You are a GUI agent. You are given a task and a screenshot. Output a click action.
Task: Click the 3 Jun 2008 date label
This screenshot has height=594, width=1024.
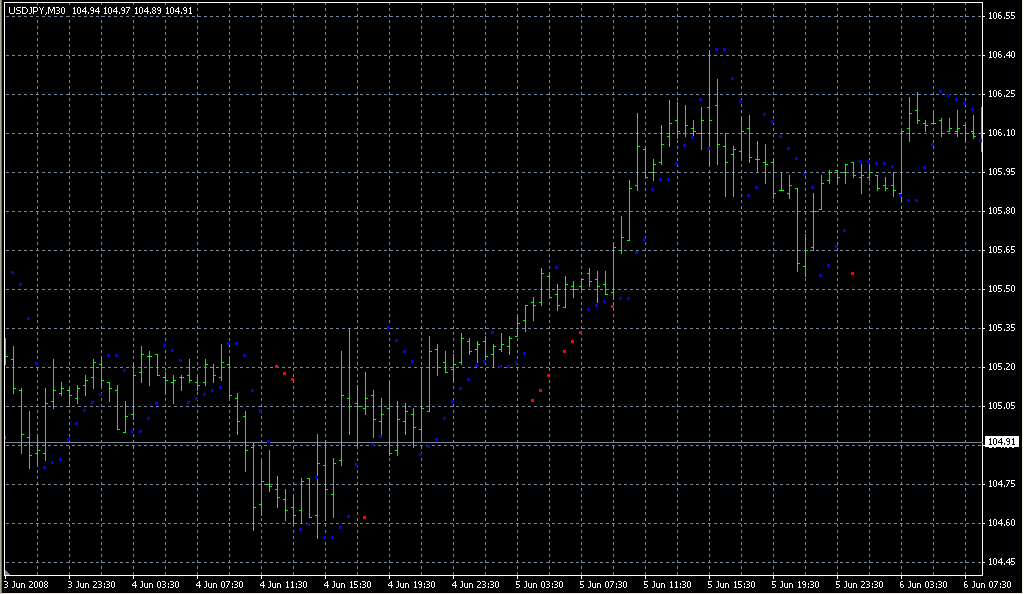point(26,584)
